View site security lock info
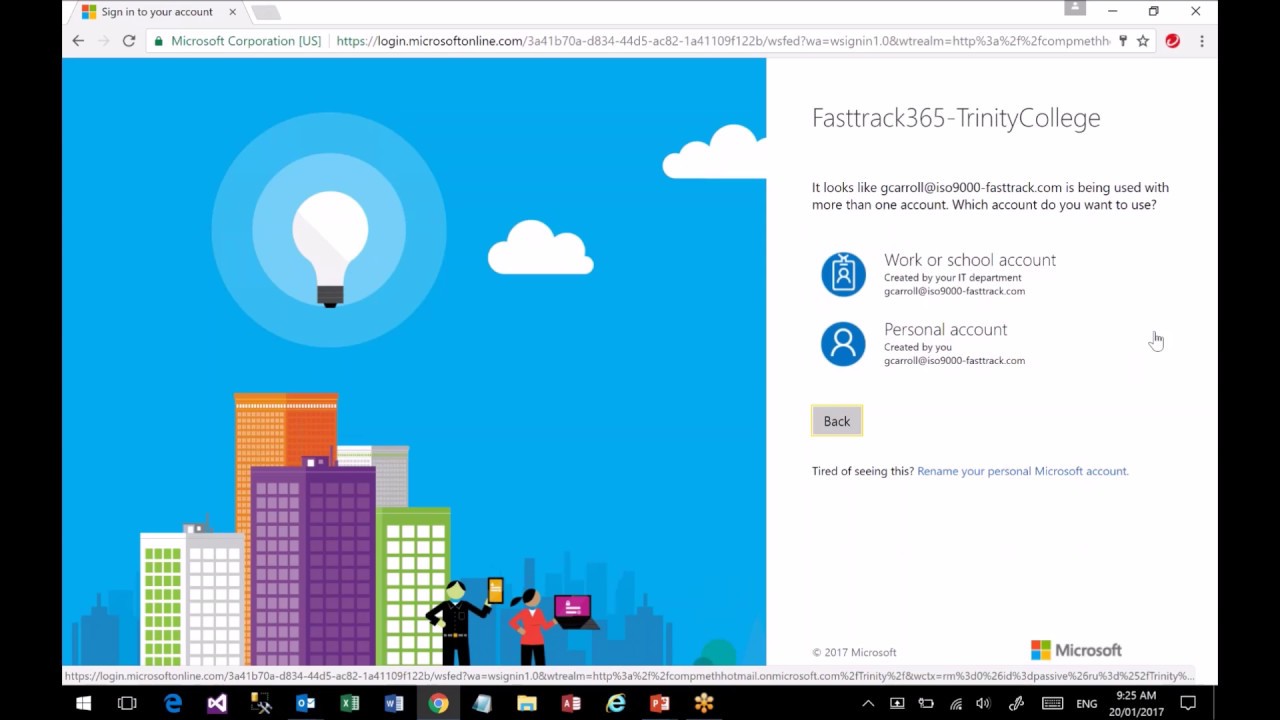Screen dimensions: 1280x720 [x=158, y=41]
